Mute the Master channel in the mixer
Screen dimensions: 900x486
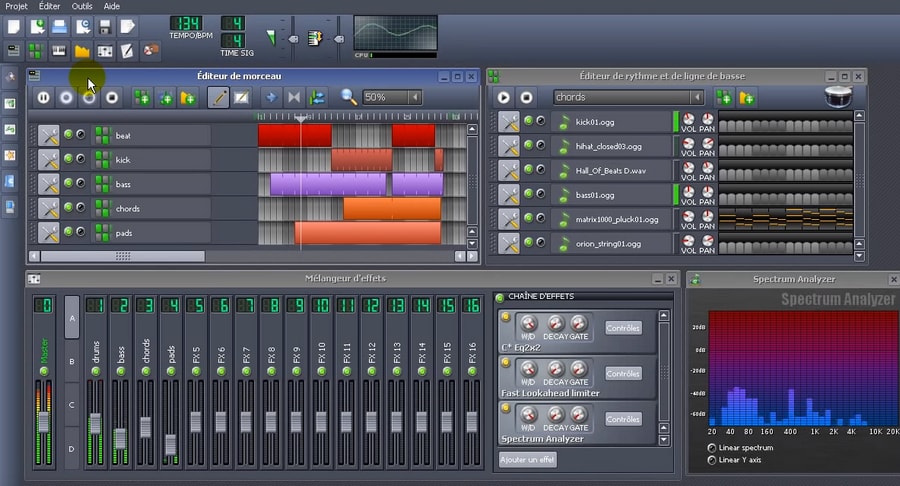[x=44, y=372]
